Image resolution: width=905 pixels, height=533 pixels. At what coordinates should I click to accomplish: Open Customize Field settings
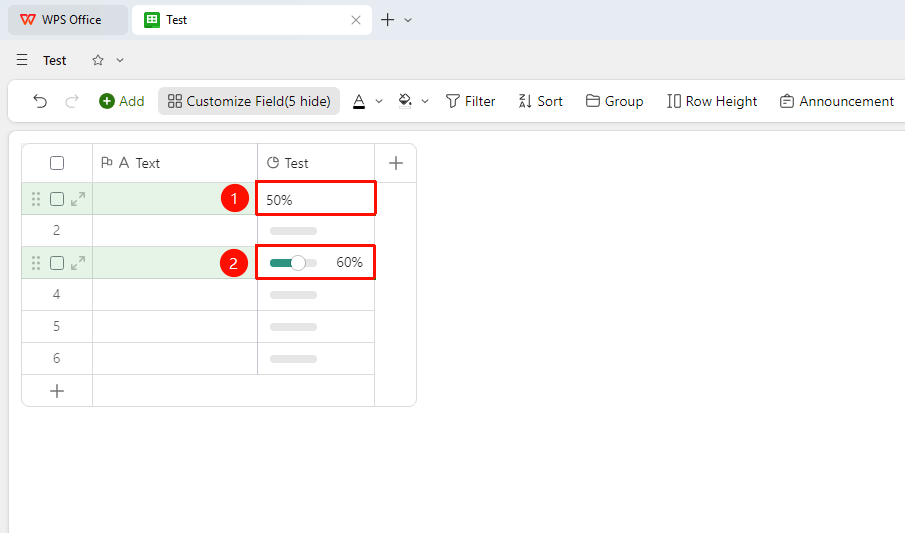pyautogui.click(x=249, y=101)
